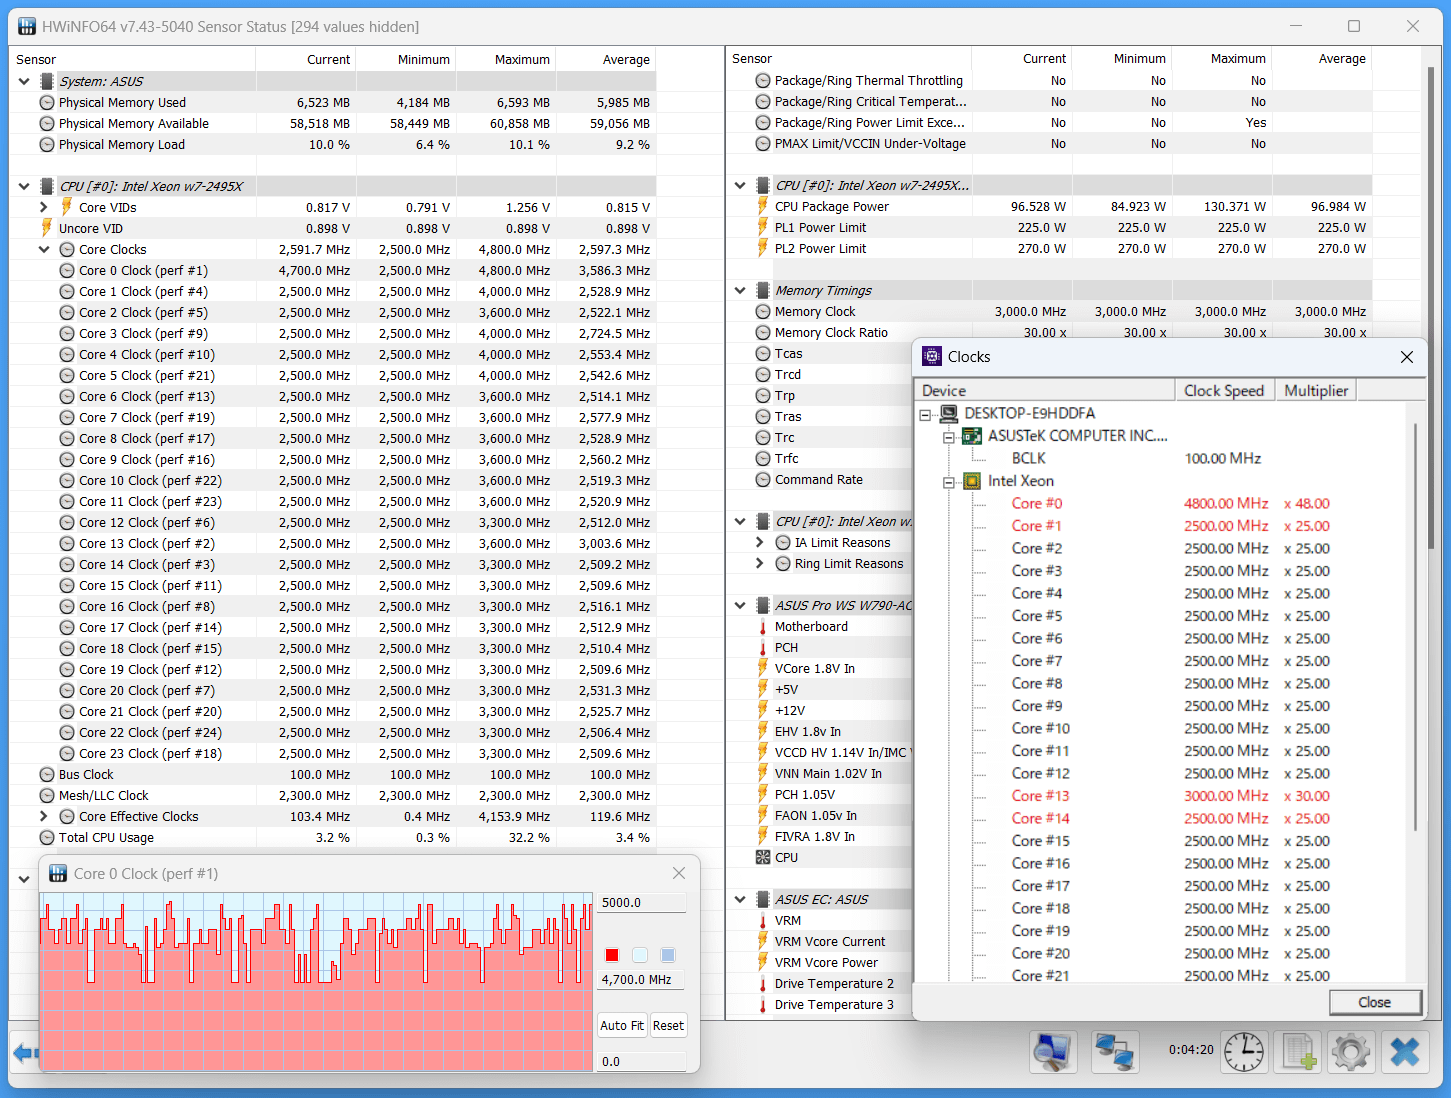The height and width of the screenshot is (1098, 1451).
Task: Click Multiplier column header in Clocks
Action: coord(1316,390)
